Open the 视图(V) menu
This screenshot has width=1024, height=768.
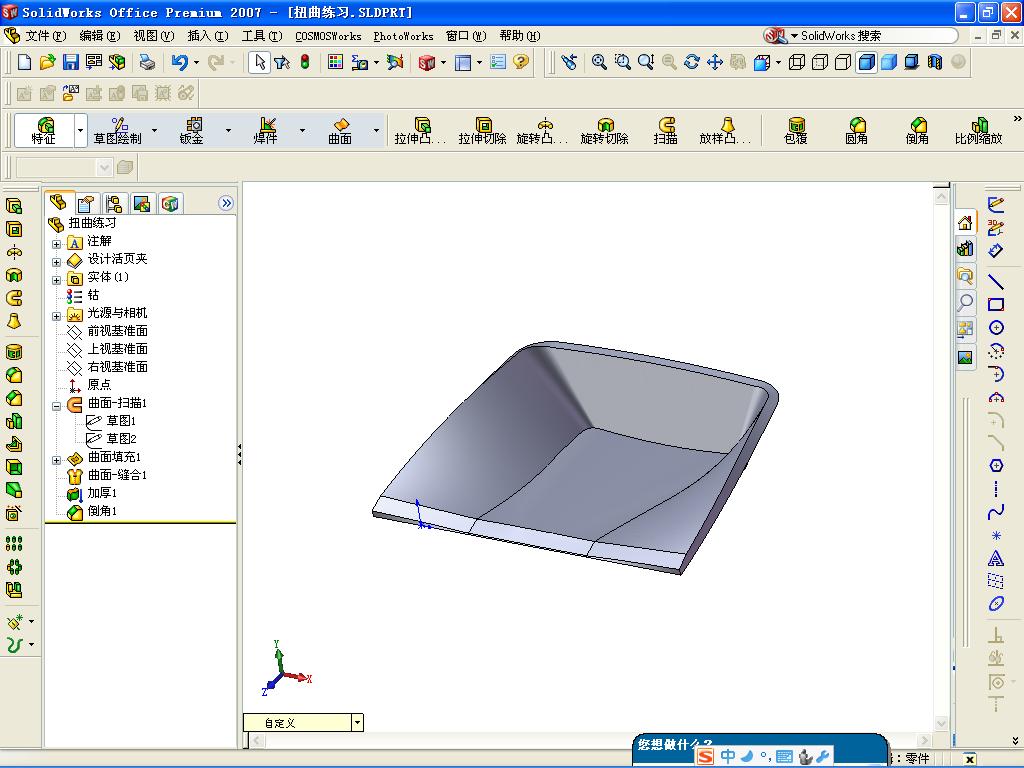[x=154, y=36]
